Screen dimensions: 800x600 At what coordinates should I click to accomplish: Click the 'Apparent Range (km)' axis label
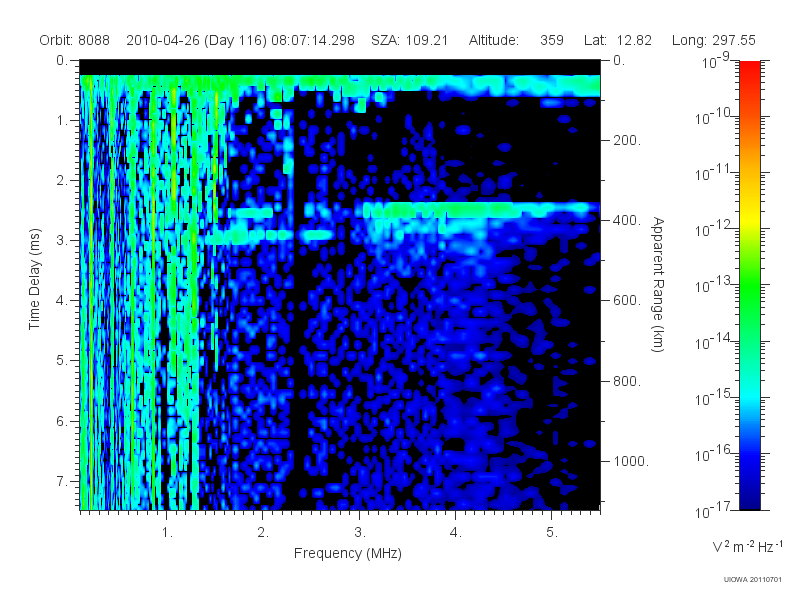click(x=658, y=284)
